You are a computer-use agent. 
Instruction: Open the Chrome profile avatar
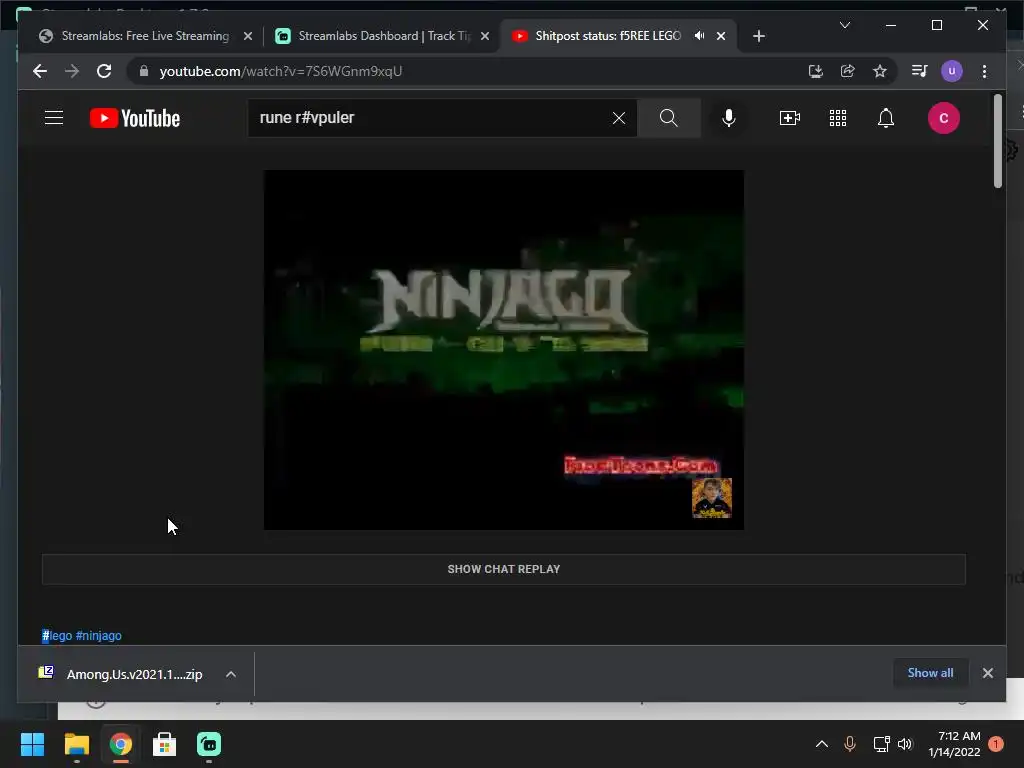(952, 71)
